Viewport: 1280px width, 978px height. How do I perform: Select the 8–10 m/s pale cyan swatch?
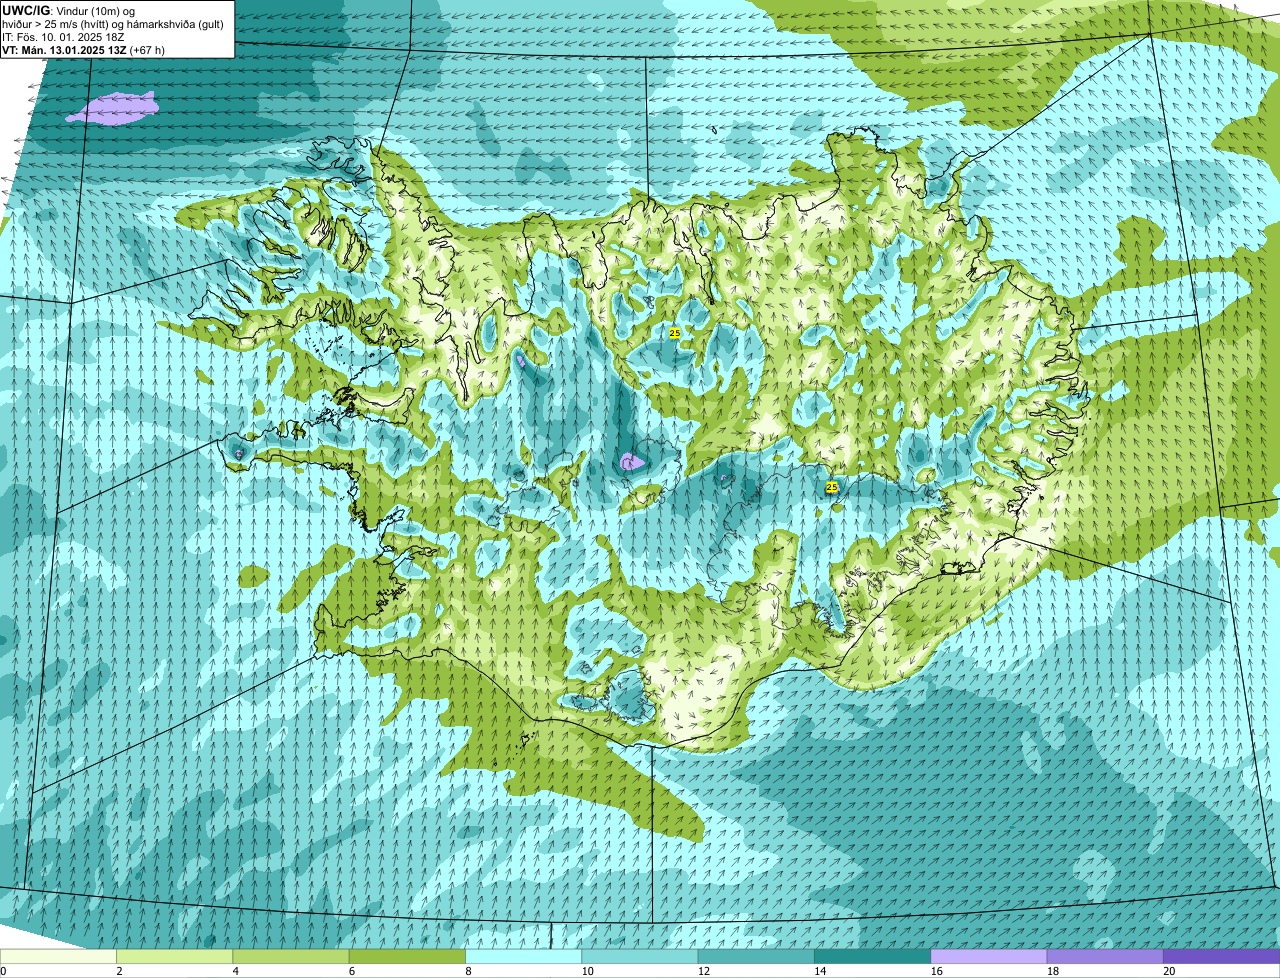click(523, 957)
